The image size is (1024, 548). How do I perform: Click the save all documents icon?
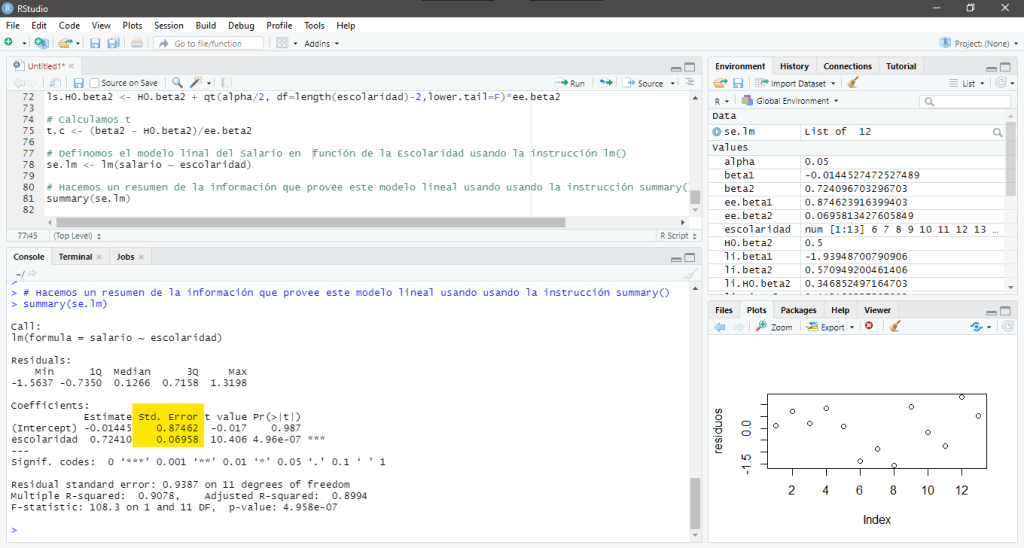click(113, 43)
